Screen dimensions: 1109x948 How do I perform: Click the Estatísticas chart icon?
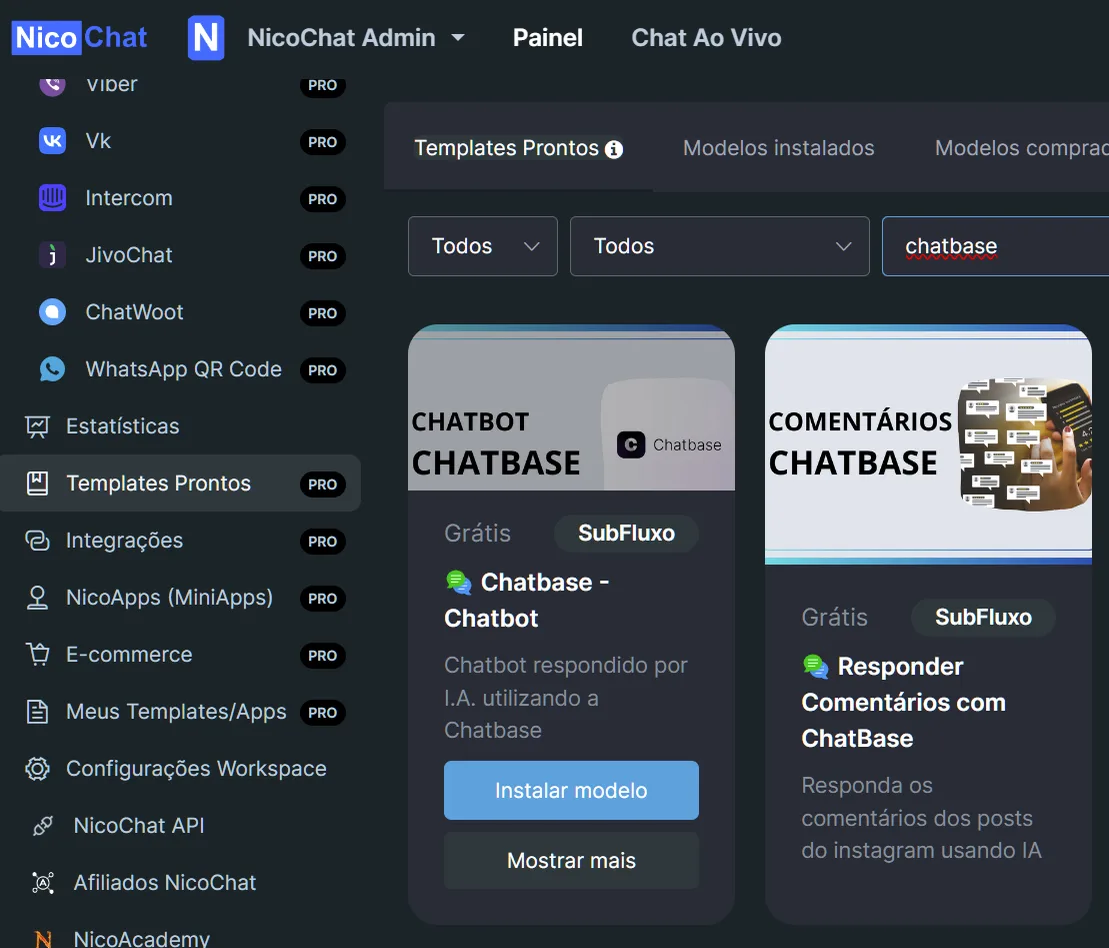click(37, 427)
